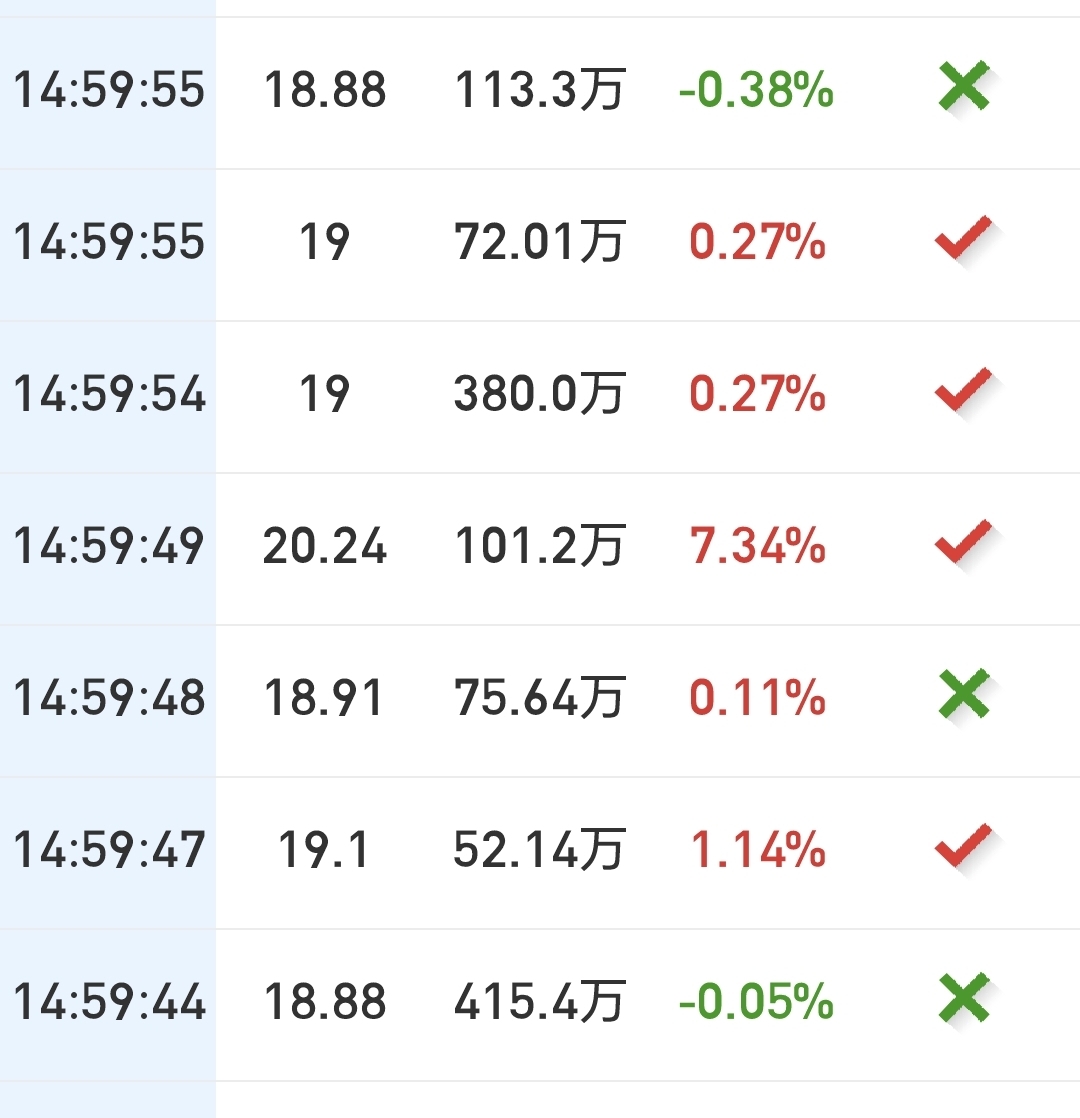
Task: Click the volume 75.64万
Action: point(540,698)
